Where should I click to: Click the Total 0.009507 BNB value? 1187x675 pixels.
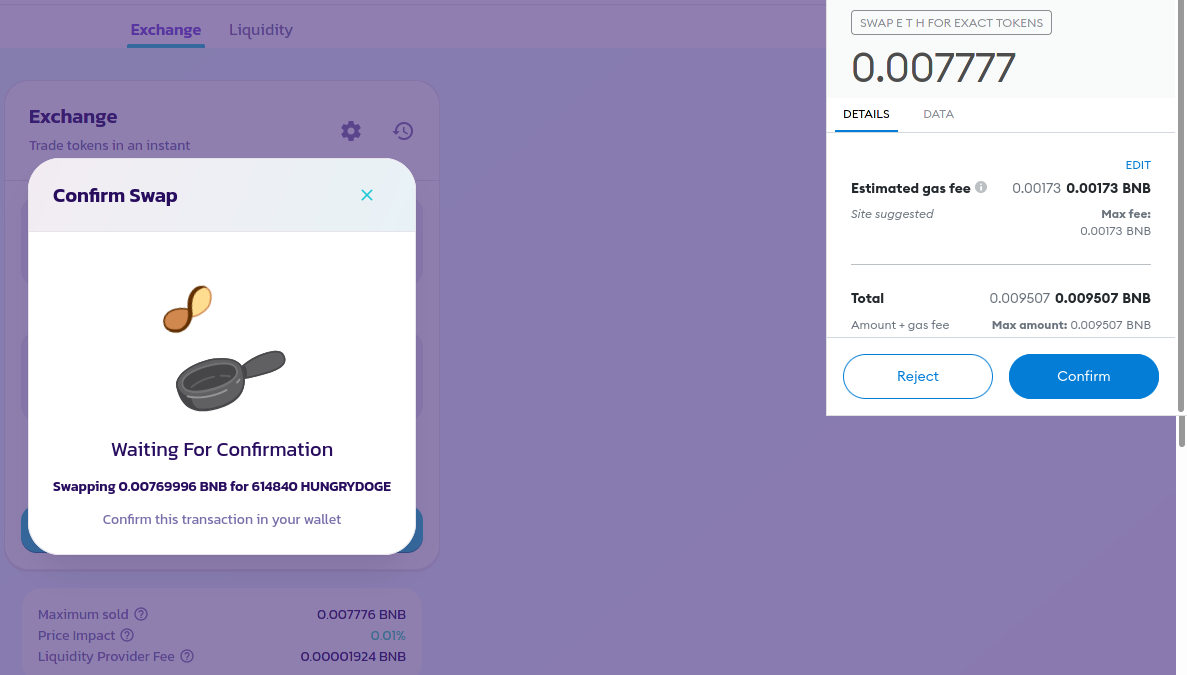(1102, 298)
